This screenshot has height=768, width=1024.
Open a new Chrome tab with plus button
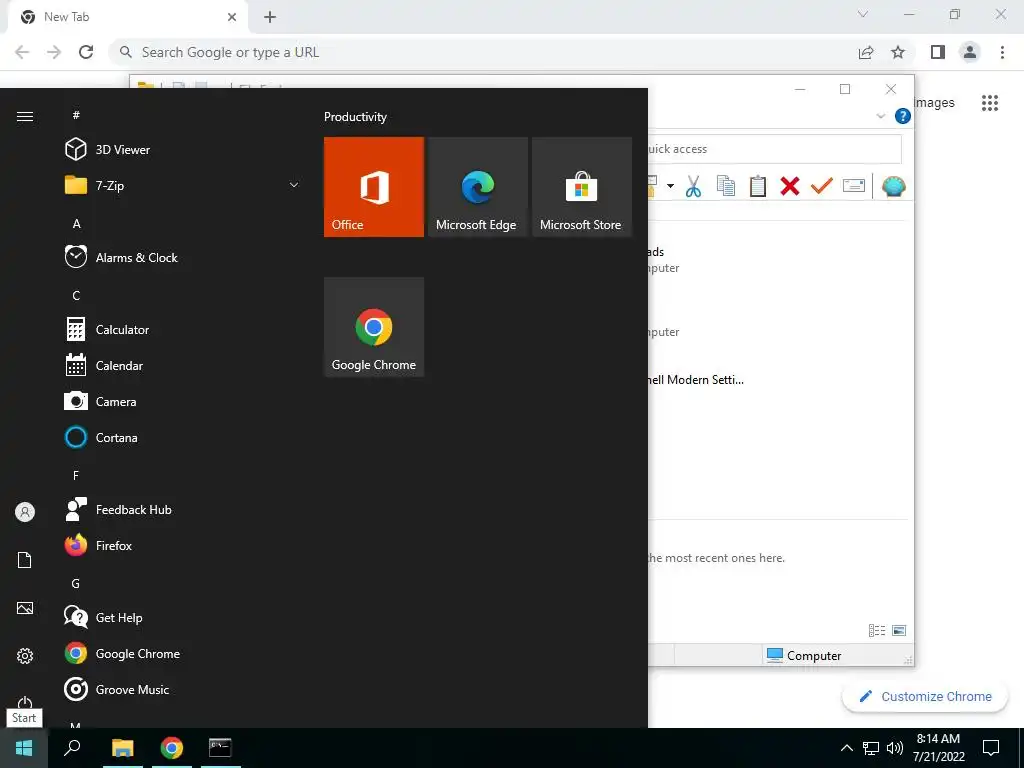tap(270, 17)
